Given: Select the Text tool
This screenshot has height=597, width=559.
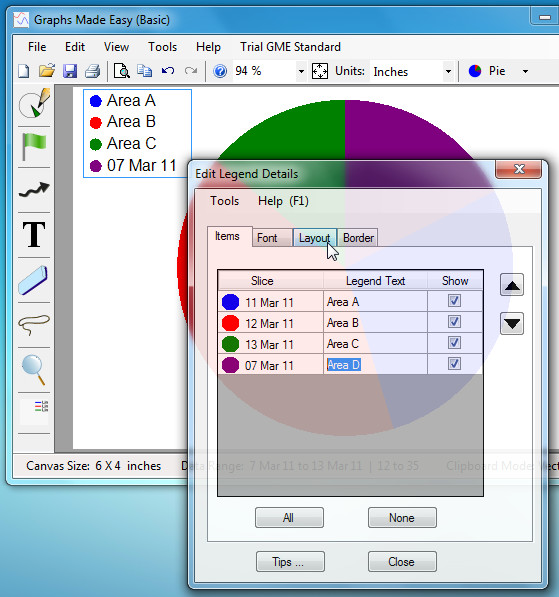Looking at the screenshot, I should 34,235.
